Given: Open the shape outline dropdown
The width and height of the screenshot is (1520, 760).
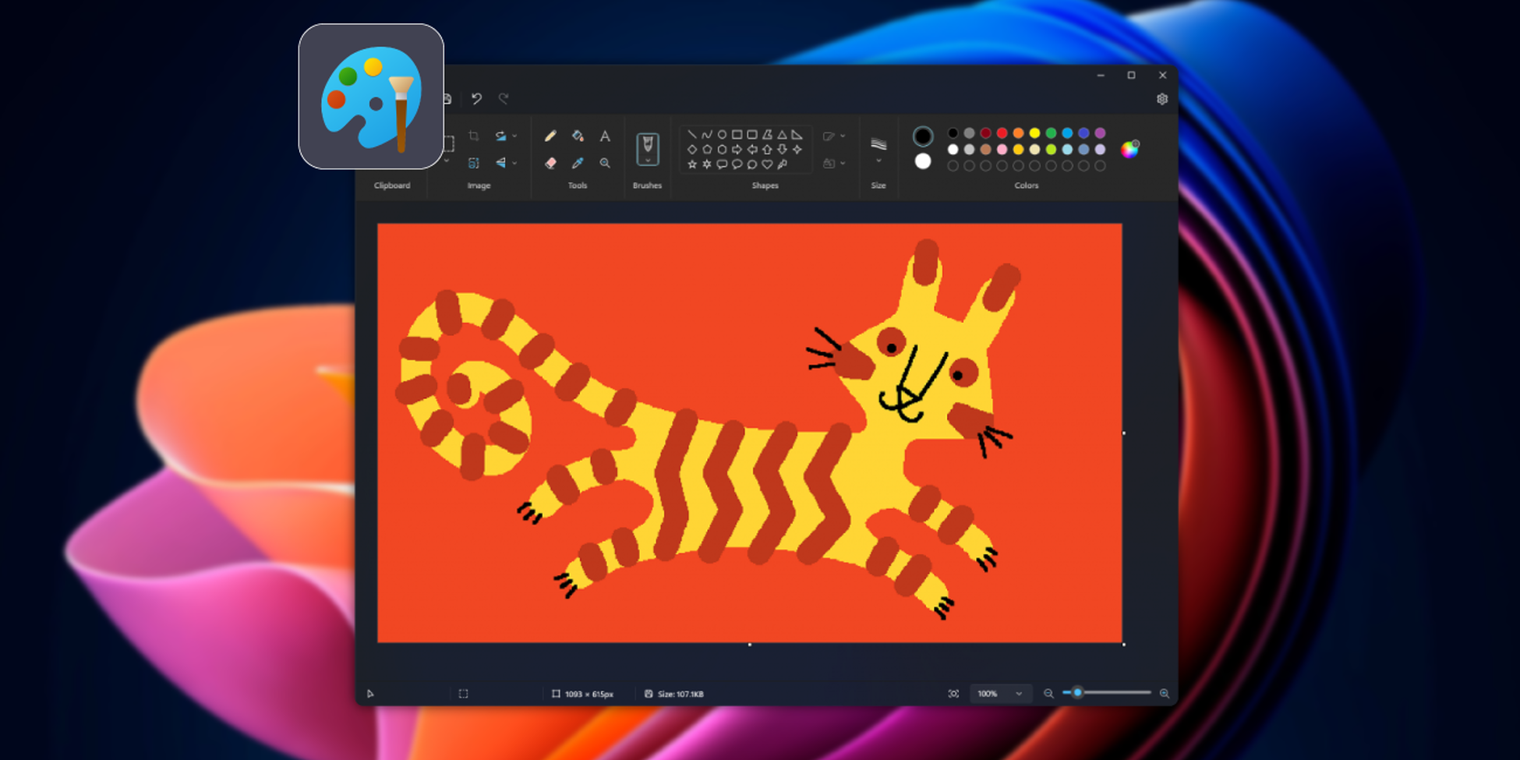Looking at the screenshot, I should coord(834,135).
